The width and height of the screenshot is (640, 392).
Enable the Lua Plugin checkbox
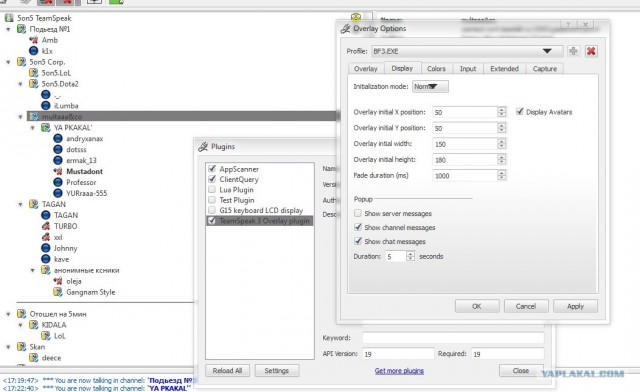point(212,189)
